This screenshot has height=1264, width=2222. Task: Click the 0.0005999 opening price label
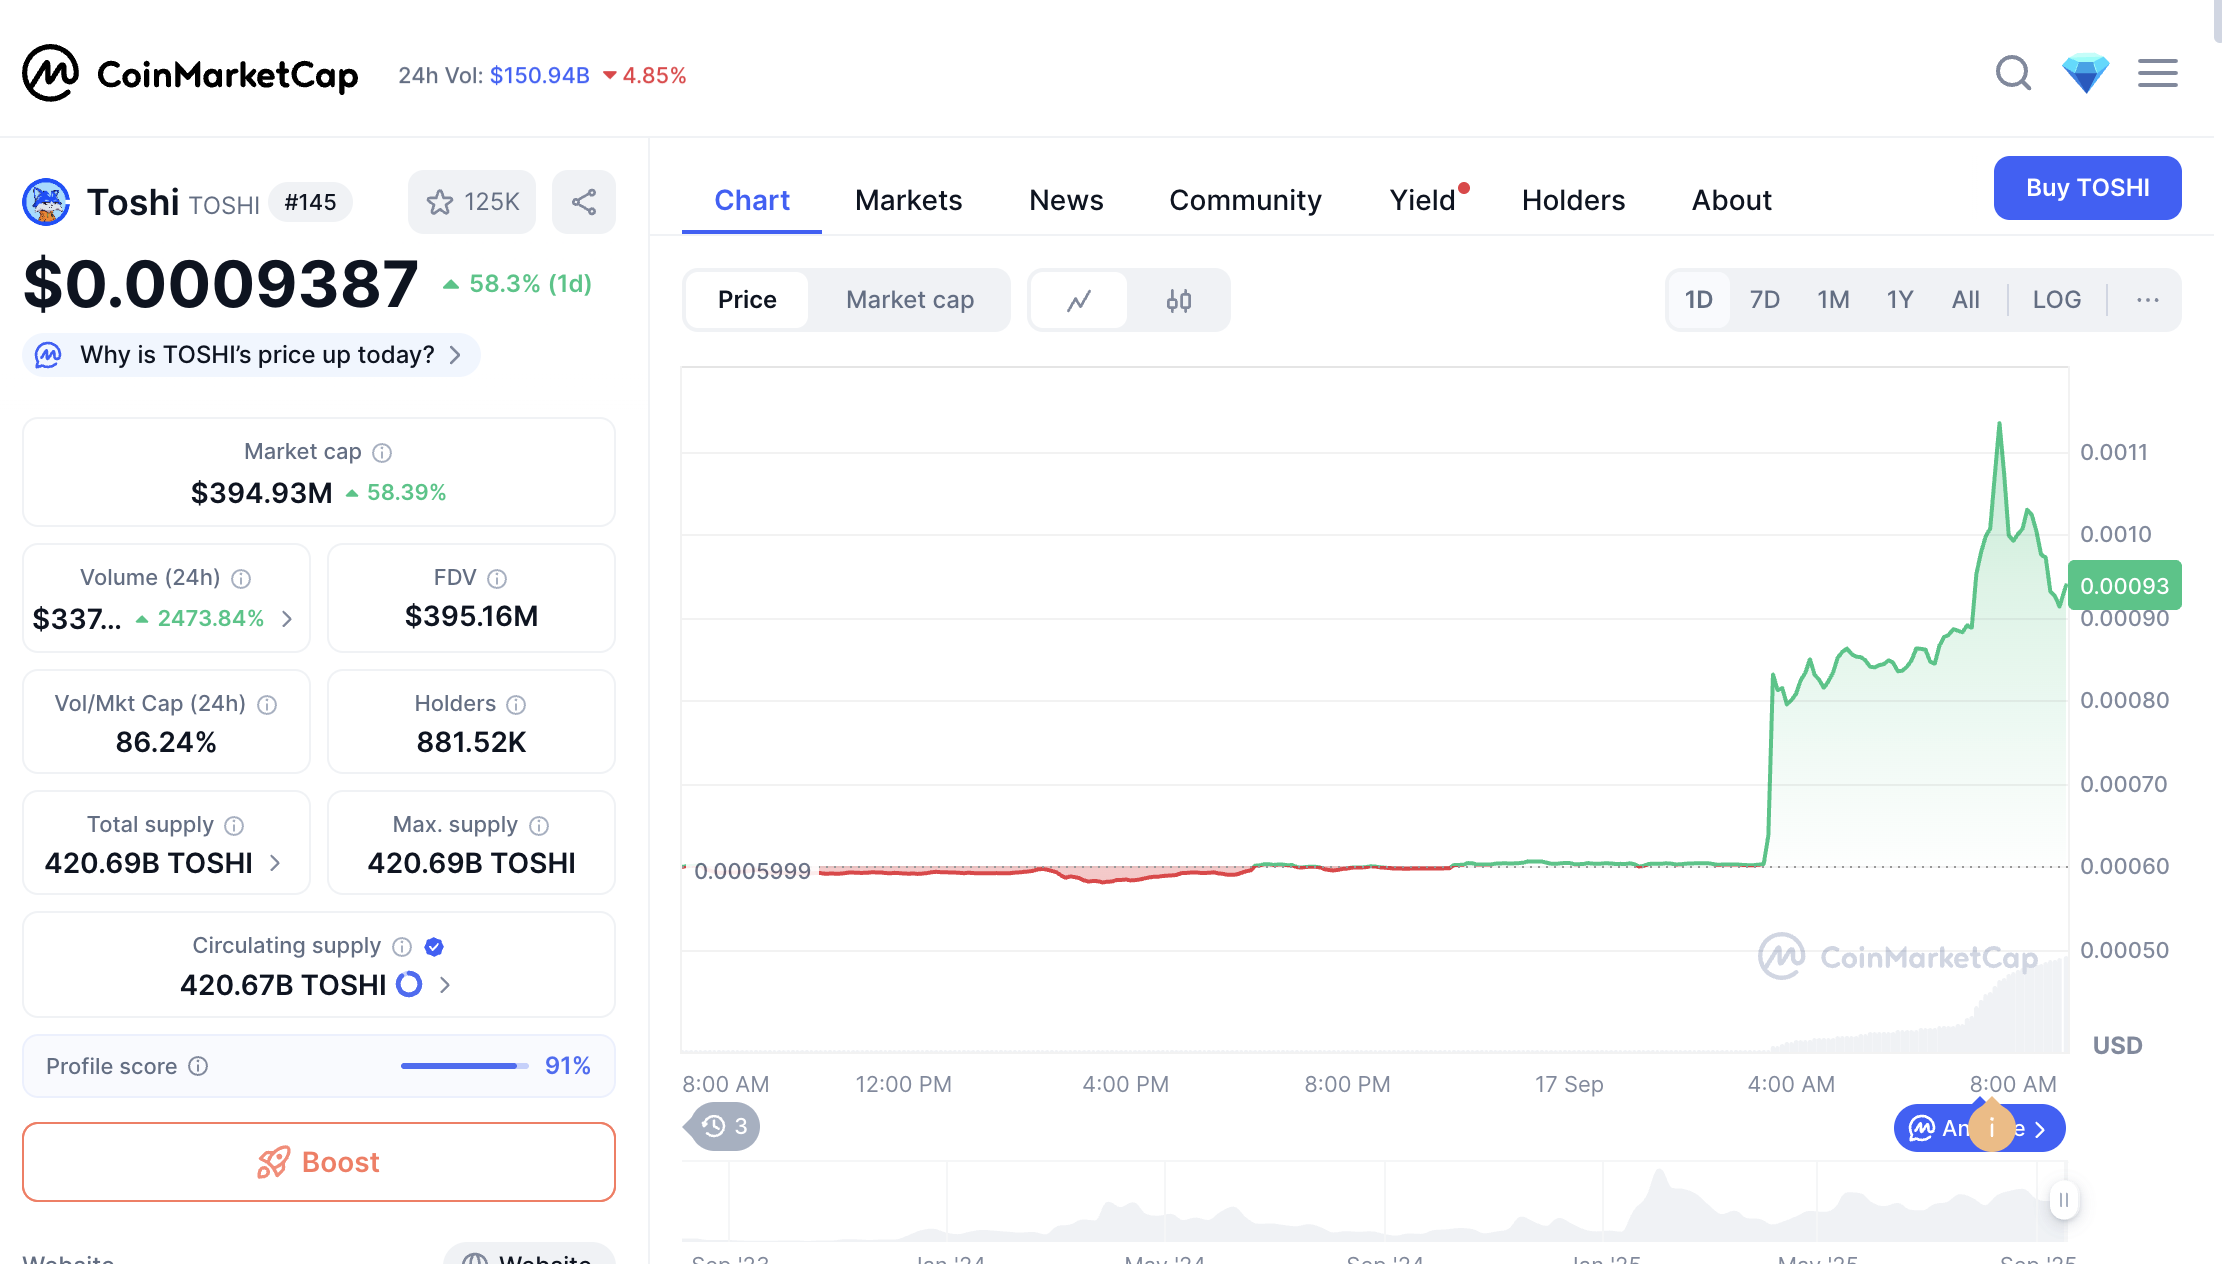(x=752, y=871)
